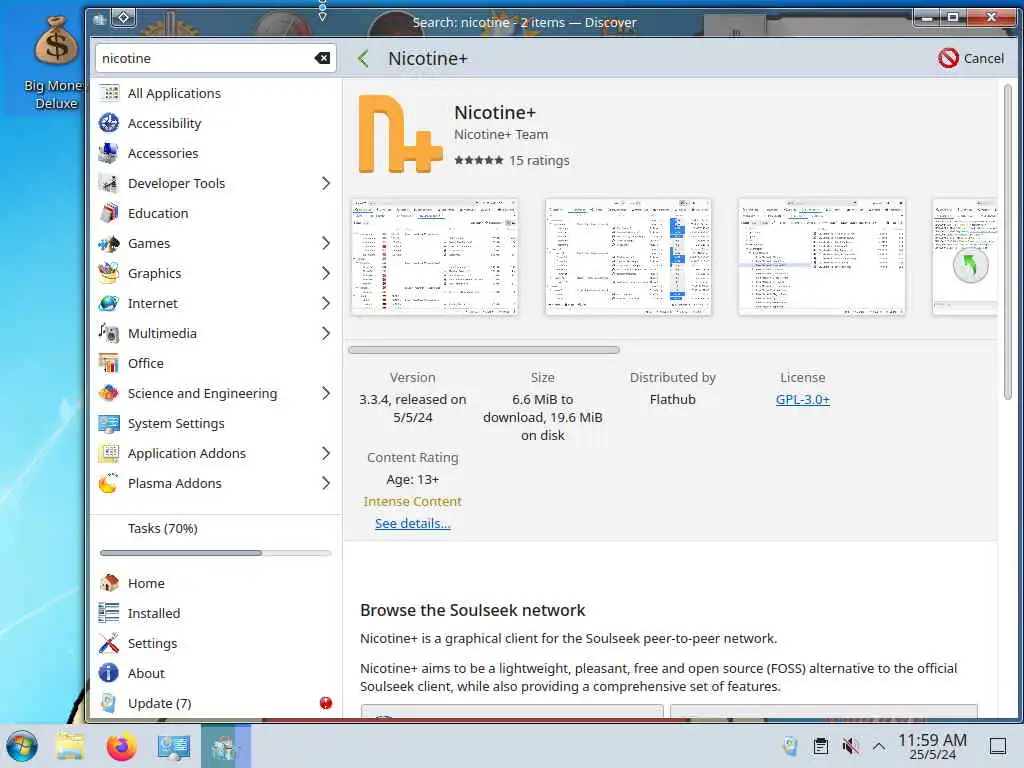
Task: Open Firefox from the taskbar
Action: tap(121, 746)
